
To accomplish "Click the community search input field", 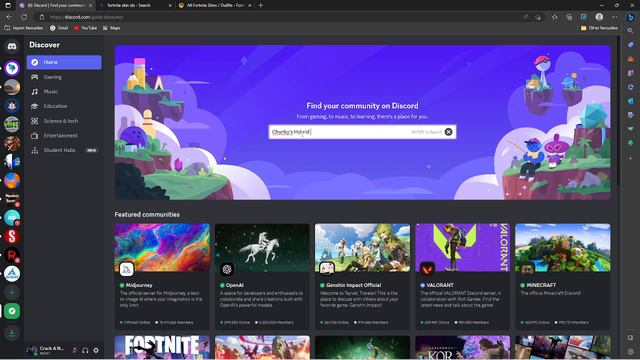I will pyautogui.click(x=362, y=132).
